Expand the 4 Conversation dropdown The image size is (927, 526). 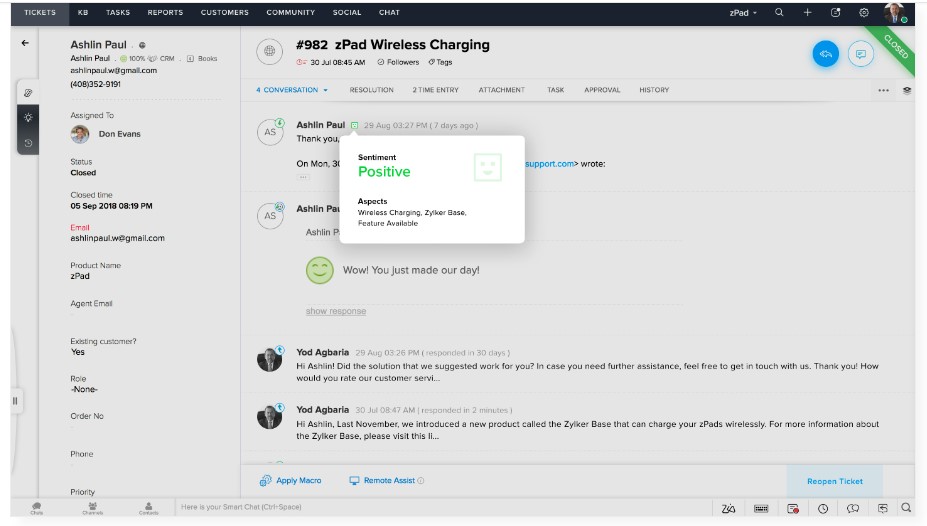(291, 90)
